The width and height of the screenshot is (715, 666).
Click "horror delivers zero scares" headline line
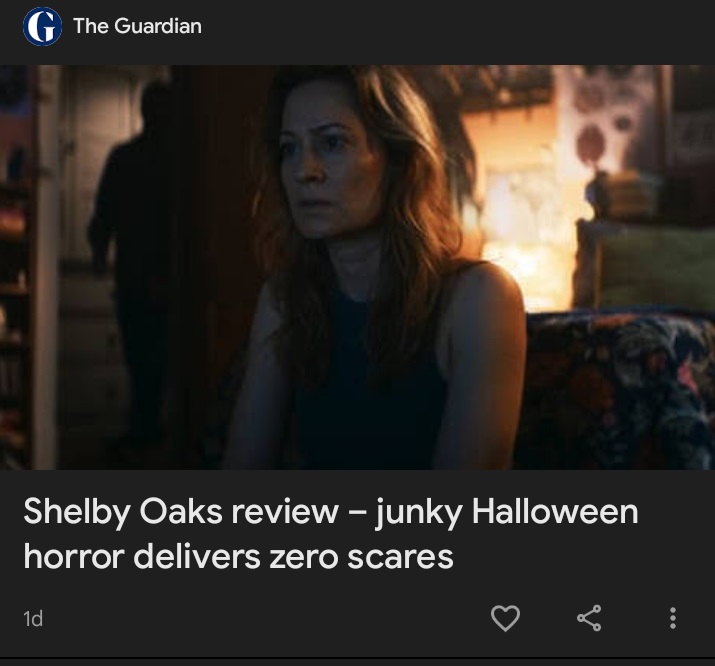click(238, 557)
